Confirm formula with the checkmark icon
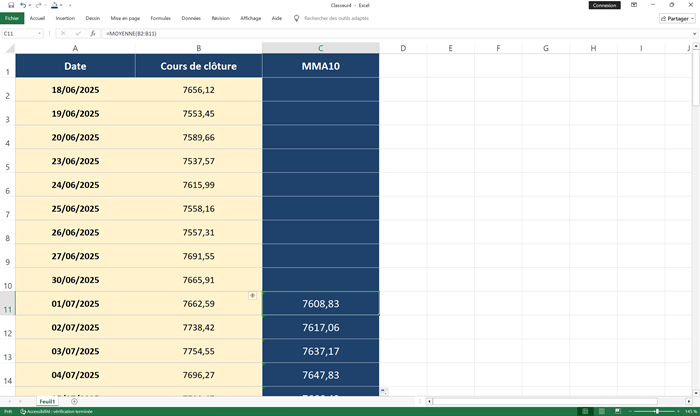The image size is (700, 416). [78, 33]
